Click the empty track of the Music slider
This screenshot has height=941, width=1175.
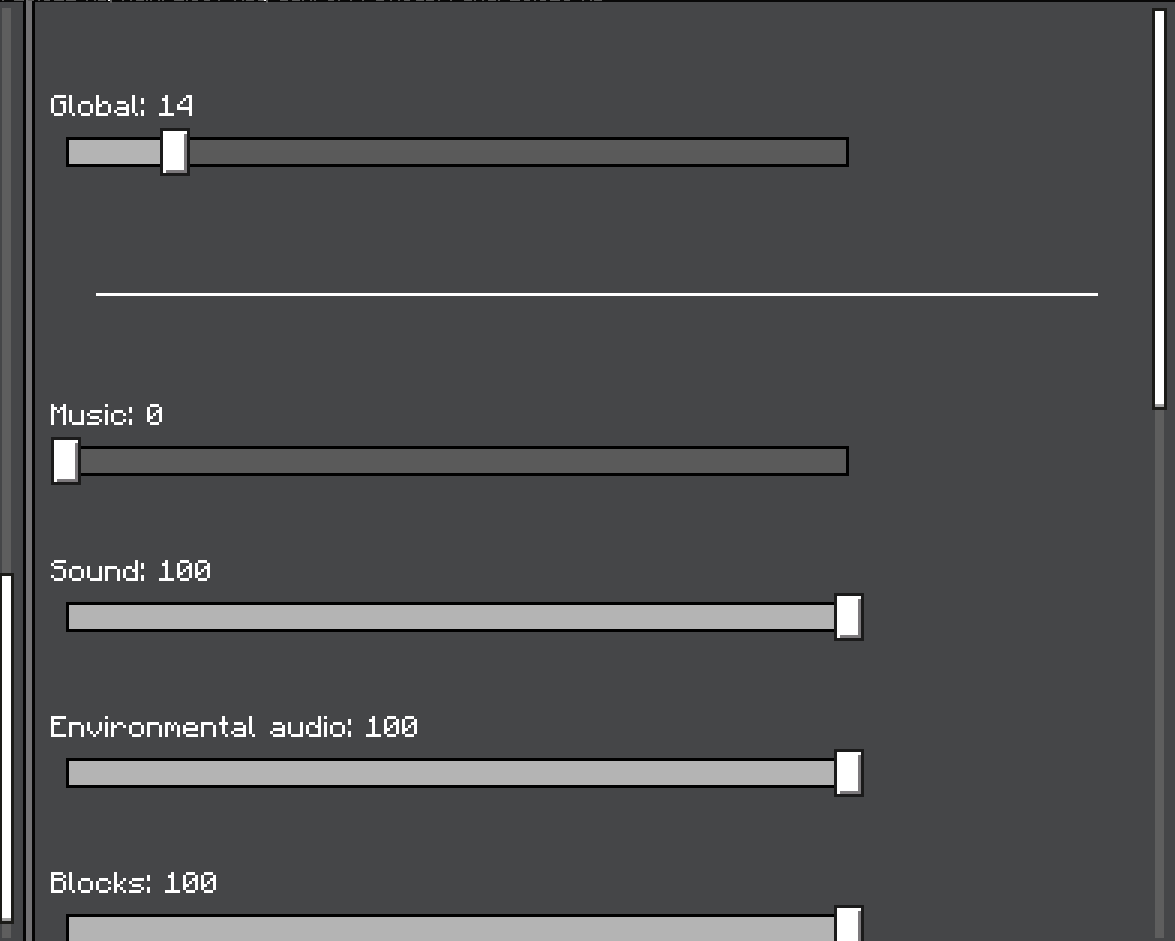[x=462, y=462]
